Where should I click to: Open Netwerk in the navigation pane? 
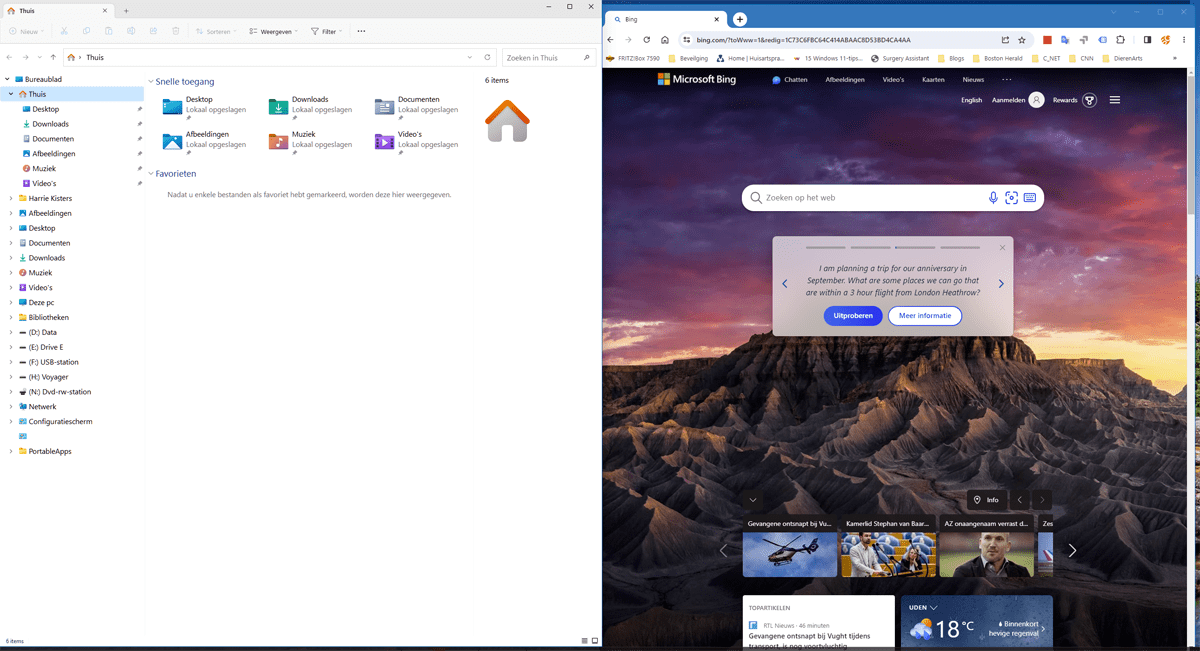point(43,407)
